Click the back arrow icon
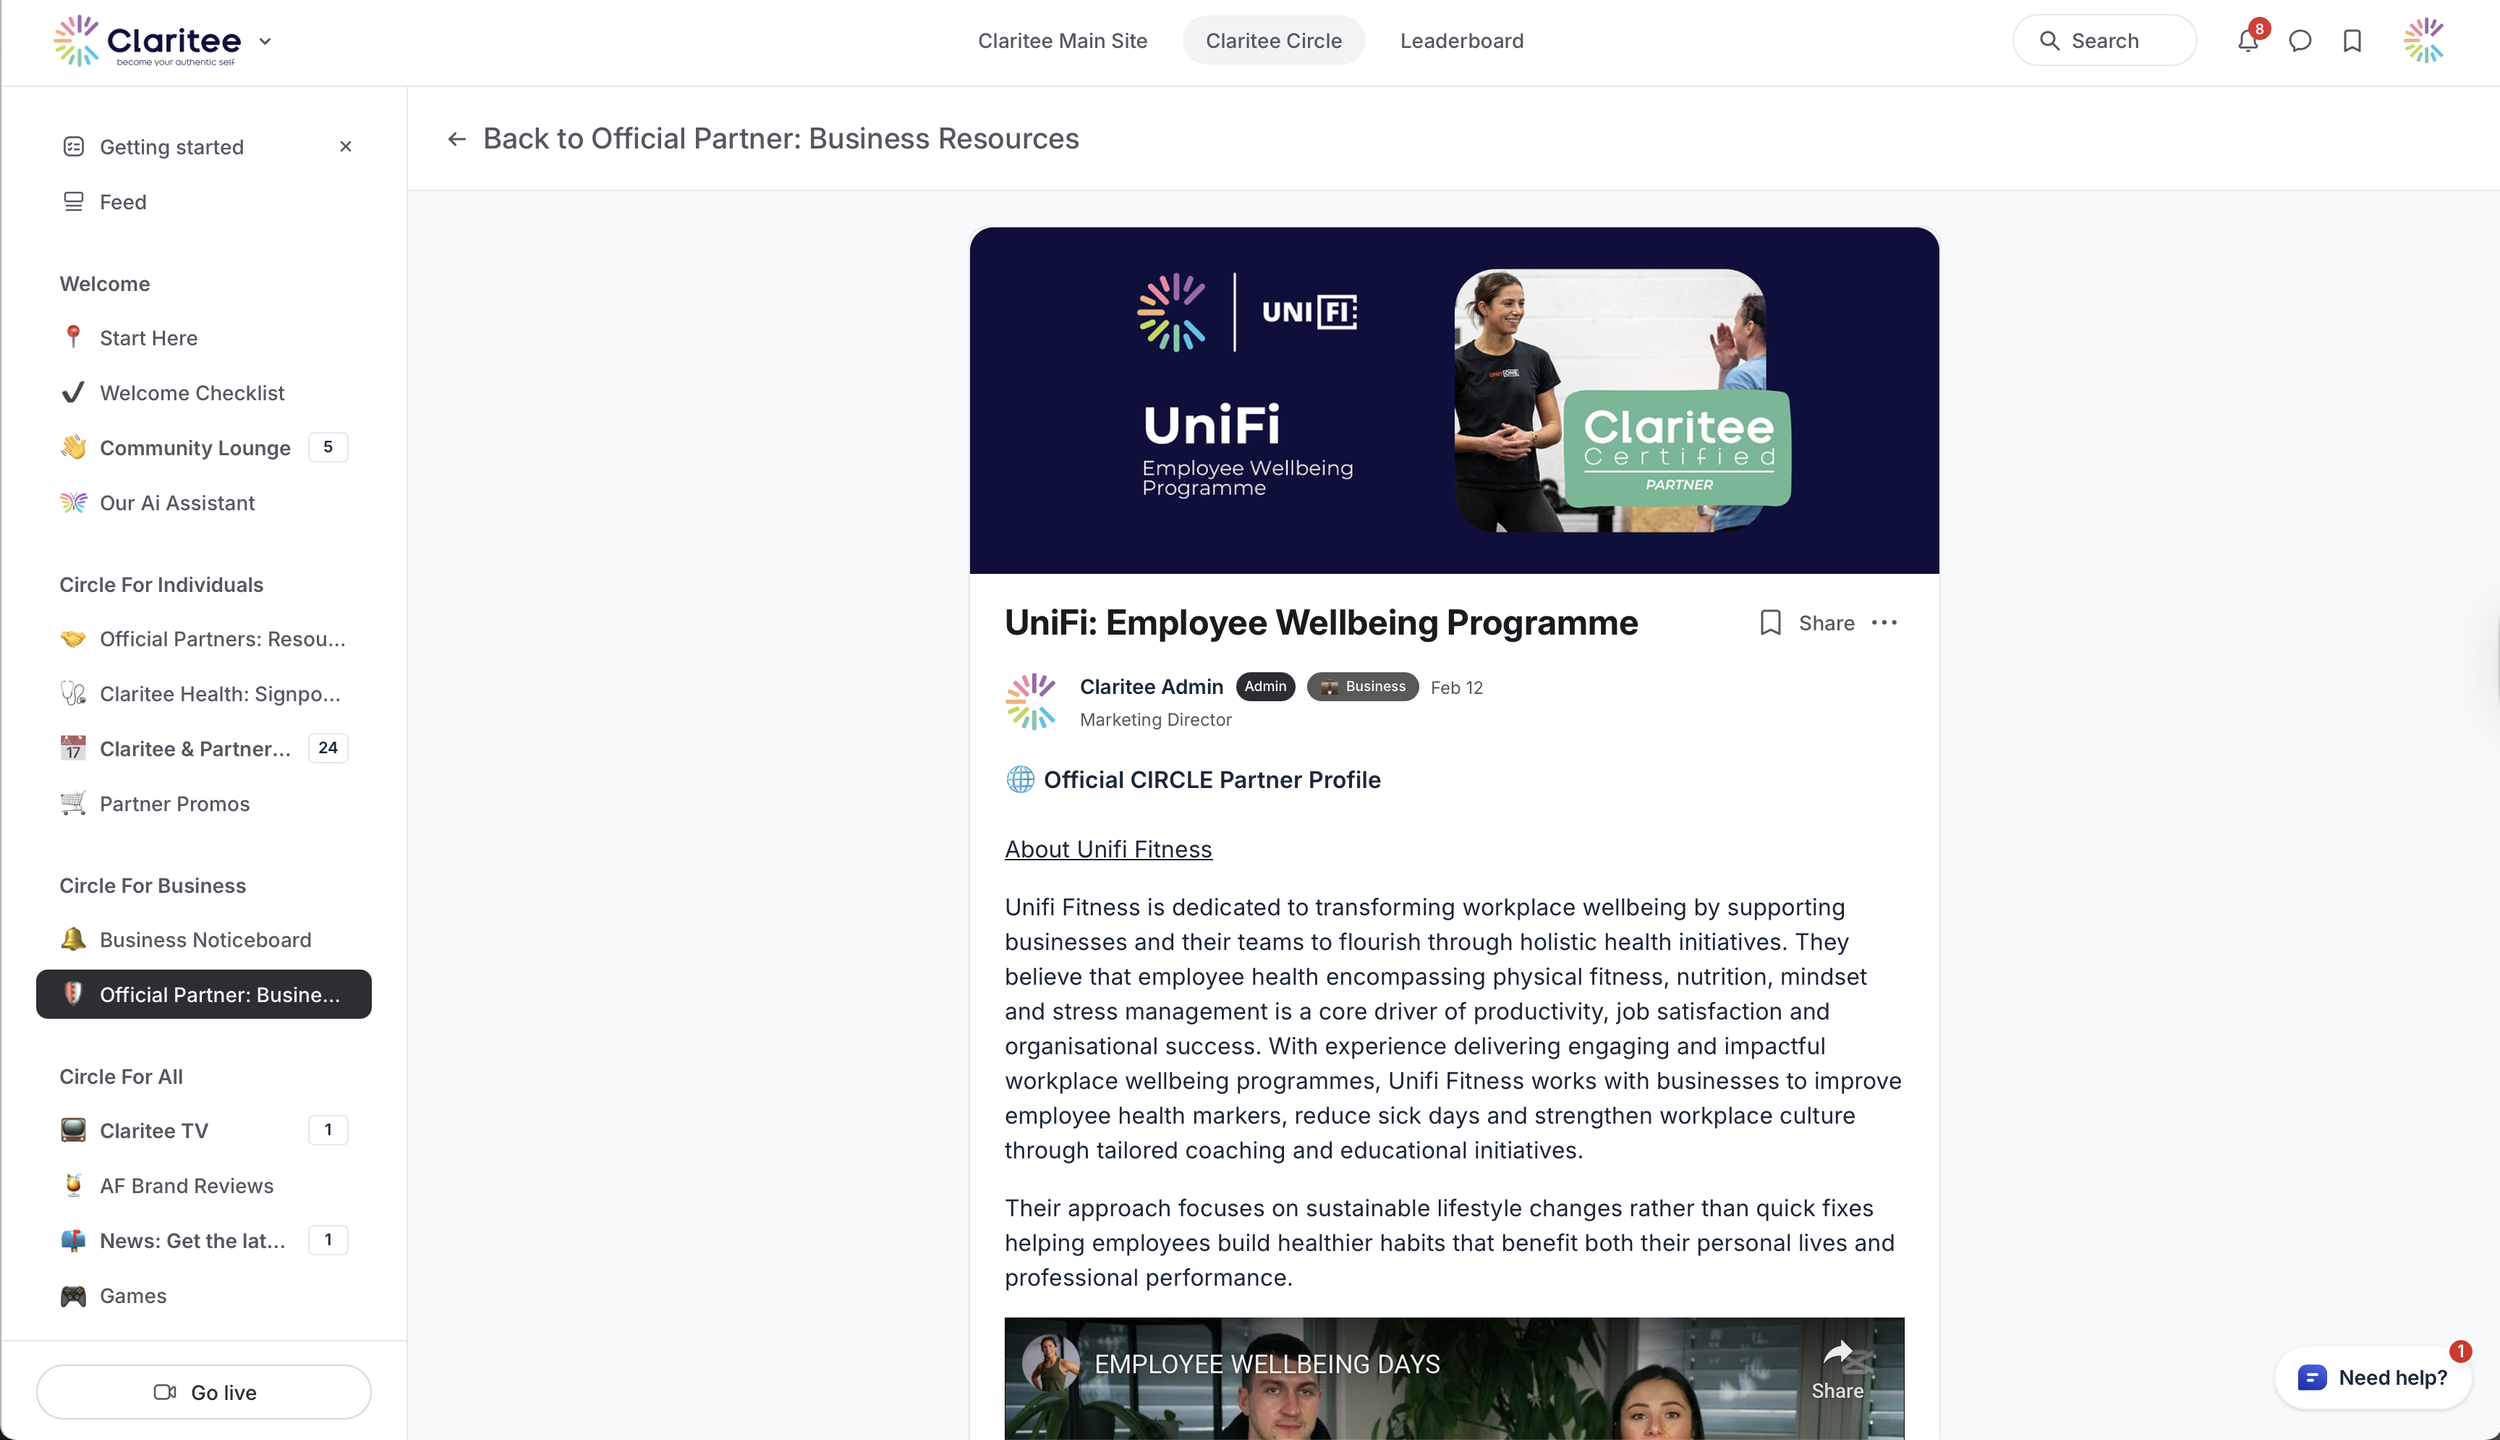Image resolution: width=2500 pixels, height=1440 pixels. click(457, 139)
